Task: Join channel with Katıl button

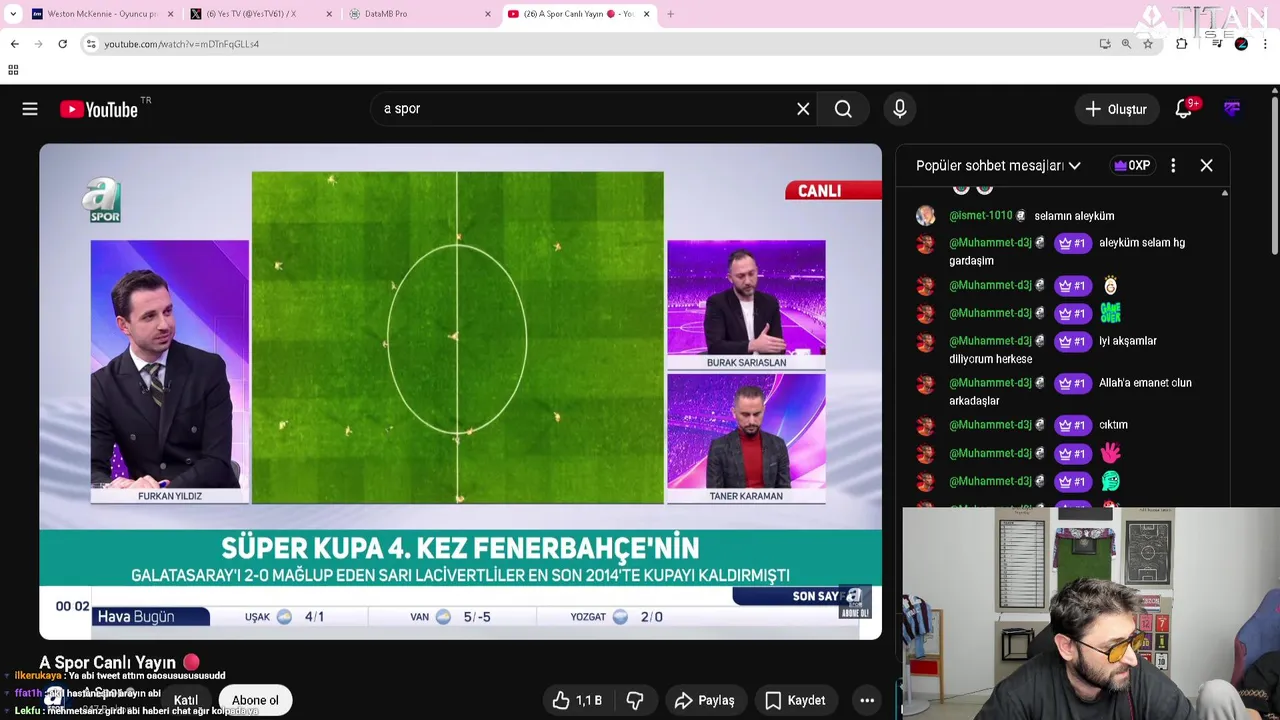Action: tap(186, 700)
